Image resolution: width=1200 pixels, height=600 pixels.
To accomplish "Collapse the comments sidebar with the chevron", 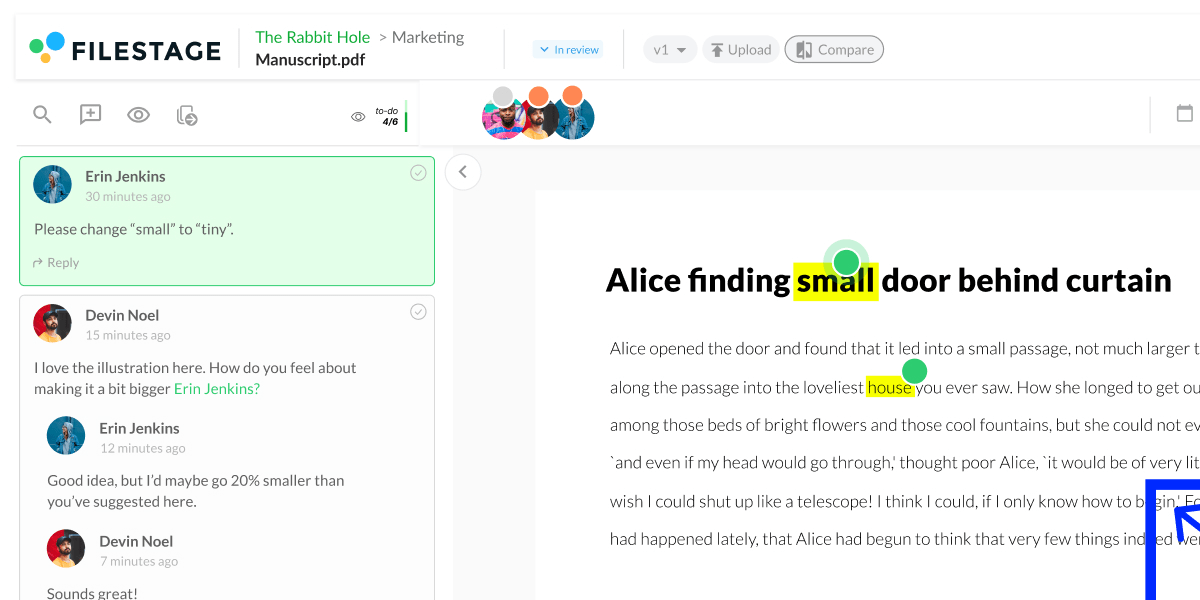I will tap(463, 171).
